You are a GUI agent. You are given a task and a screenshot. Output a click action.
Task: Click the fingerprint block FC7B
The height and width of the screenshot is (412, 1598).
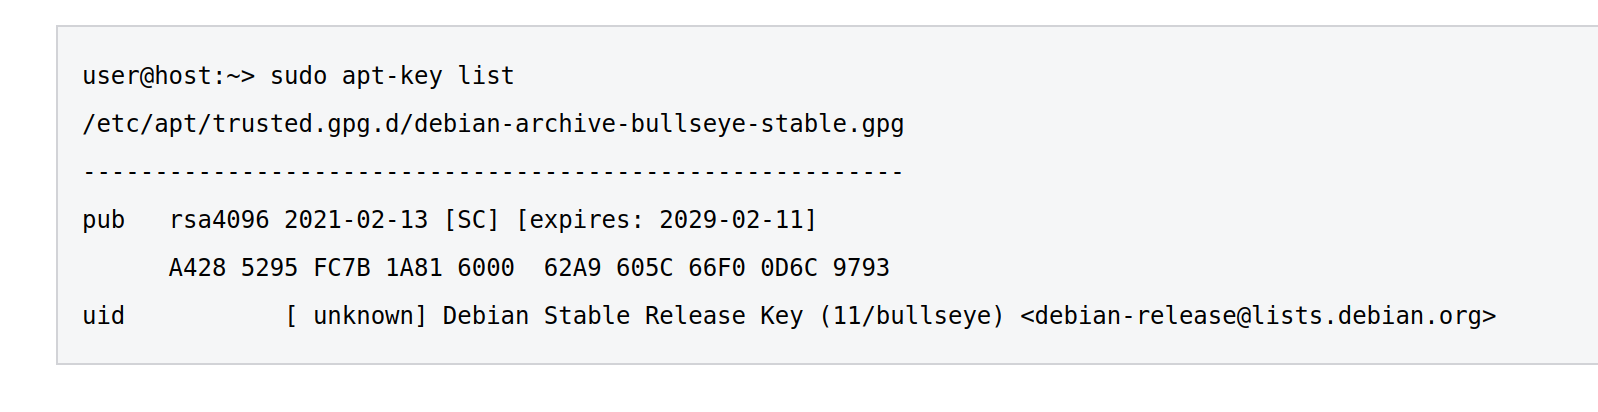[x=341, y=268]
